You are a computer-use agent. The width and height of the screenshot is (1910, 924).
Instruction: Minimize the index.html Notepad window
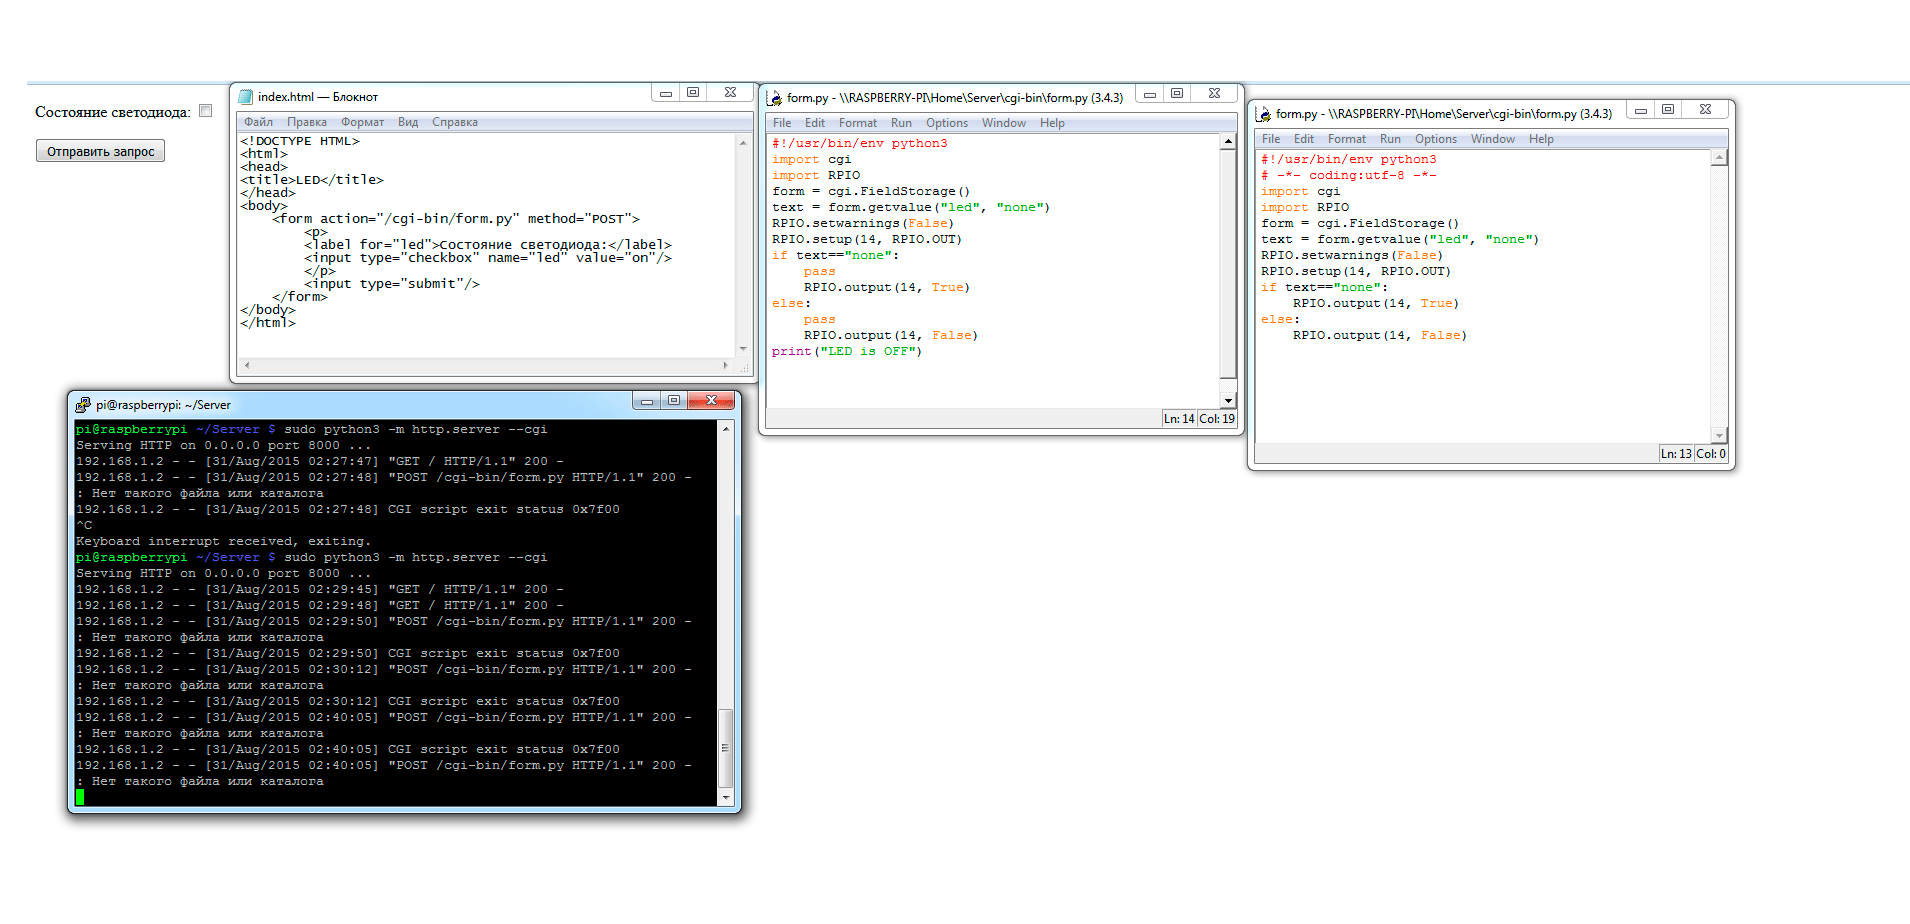click(665, 93)
